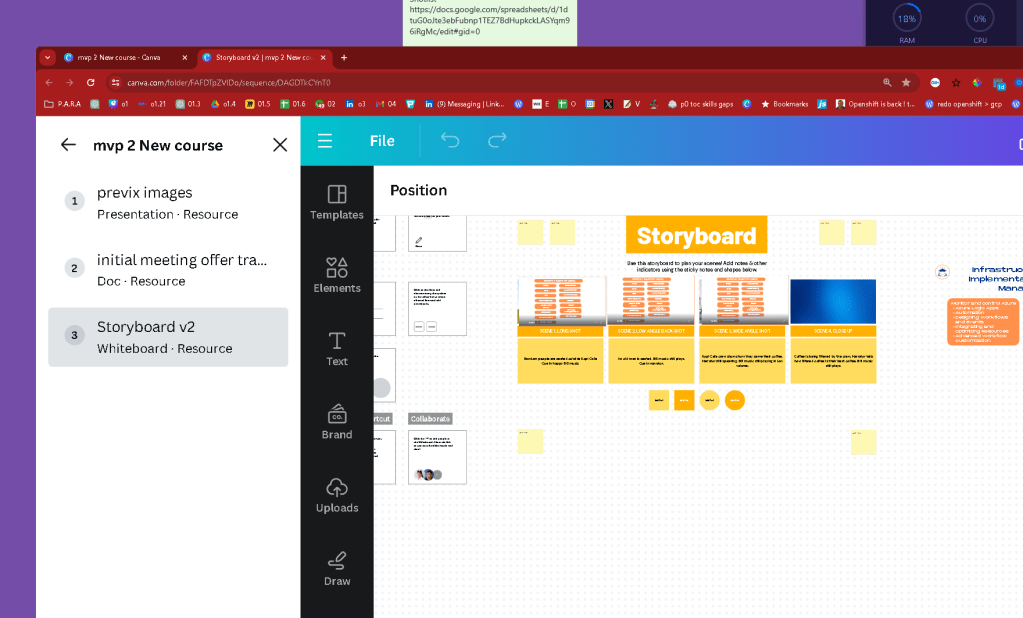Open the o3 LinkedIn bookmark
This screenshot has height=618, width=1023.
[356, 104]
